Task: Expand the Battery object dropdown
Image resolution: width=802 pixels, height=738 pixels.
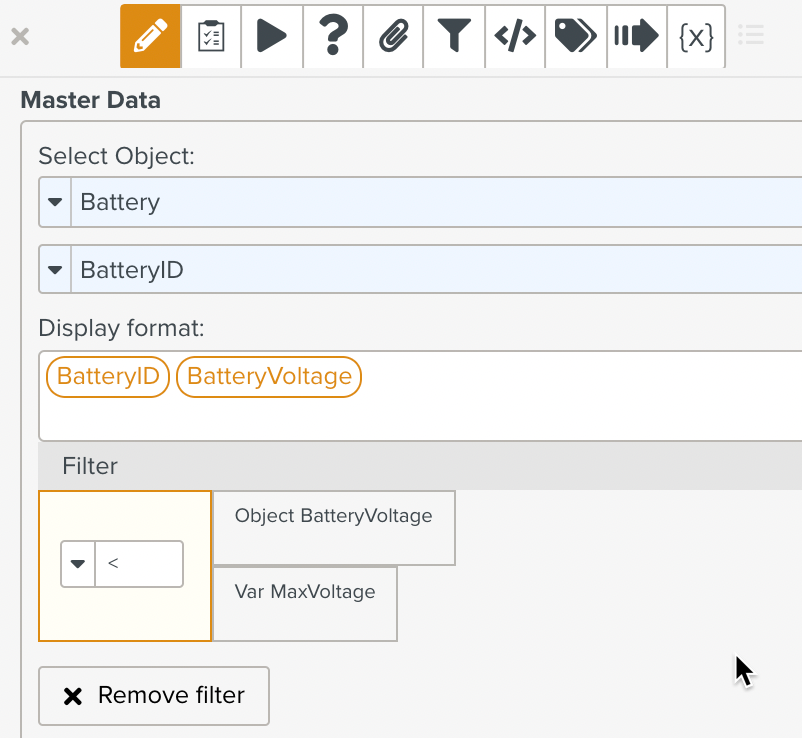Action: coord(55,202)
